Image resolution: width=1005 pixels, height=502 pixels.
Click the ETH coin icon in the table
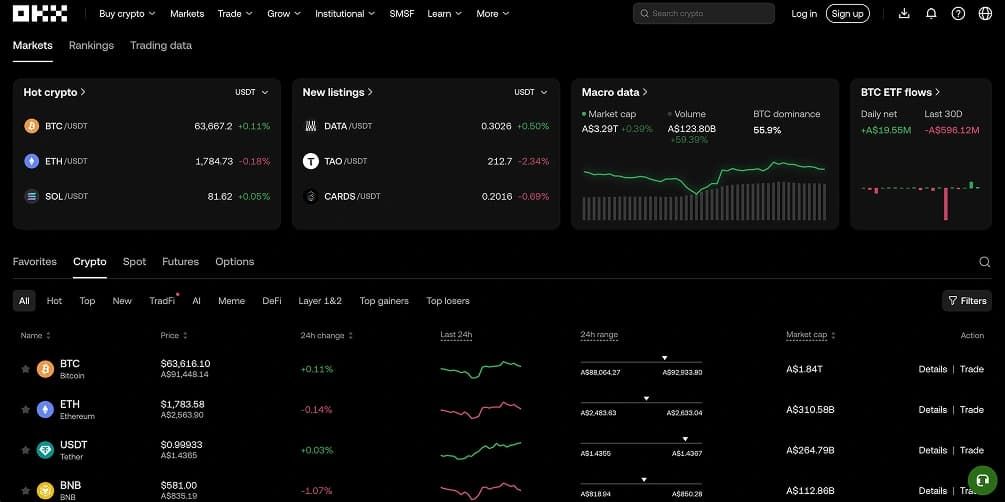click(46, 409)
